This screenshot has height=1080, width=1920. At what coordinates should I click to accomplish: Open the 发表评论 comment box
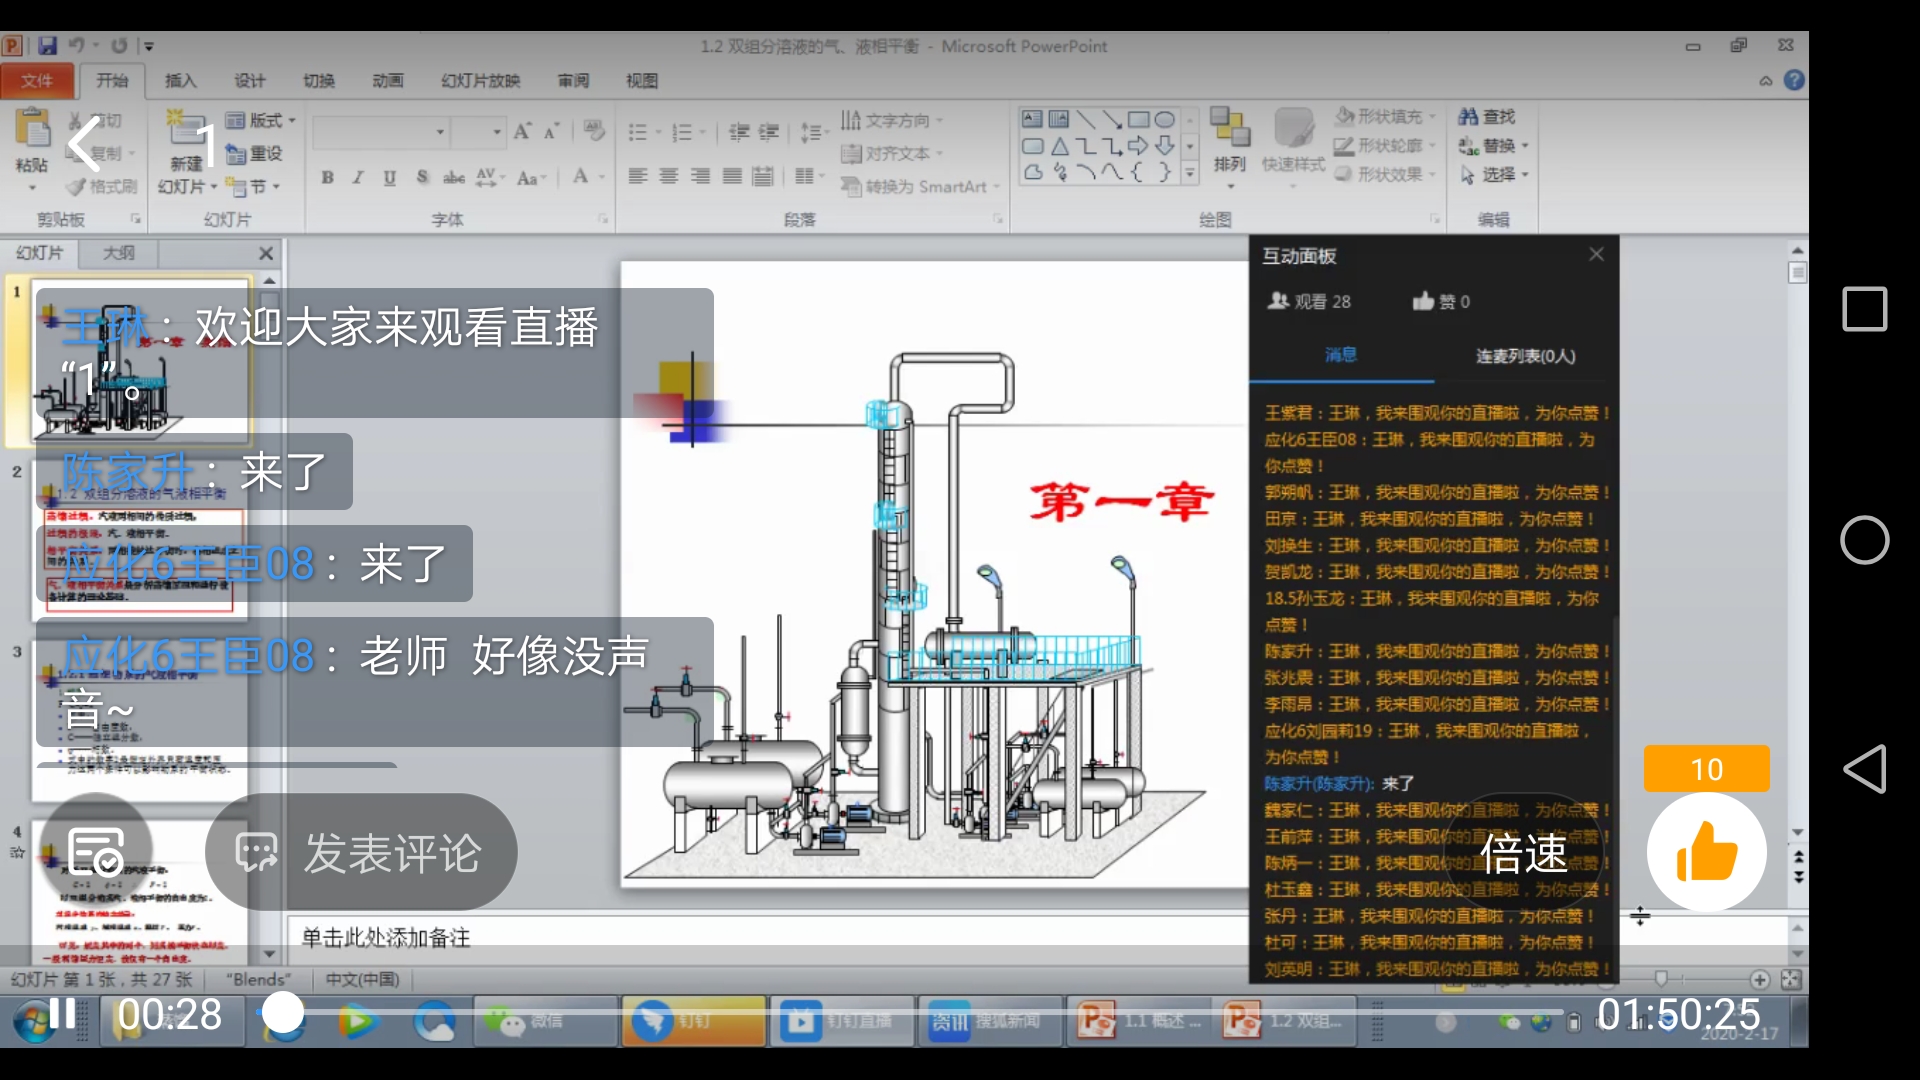[x=361, y=853]
